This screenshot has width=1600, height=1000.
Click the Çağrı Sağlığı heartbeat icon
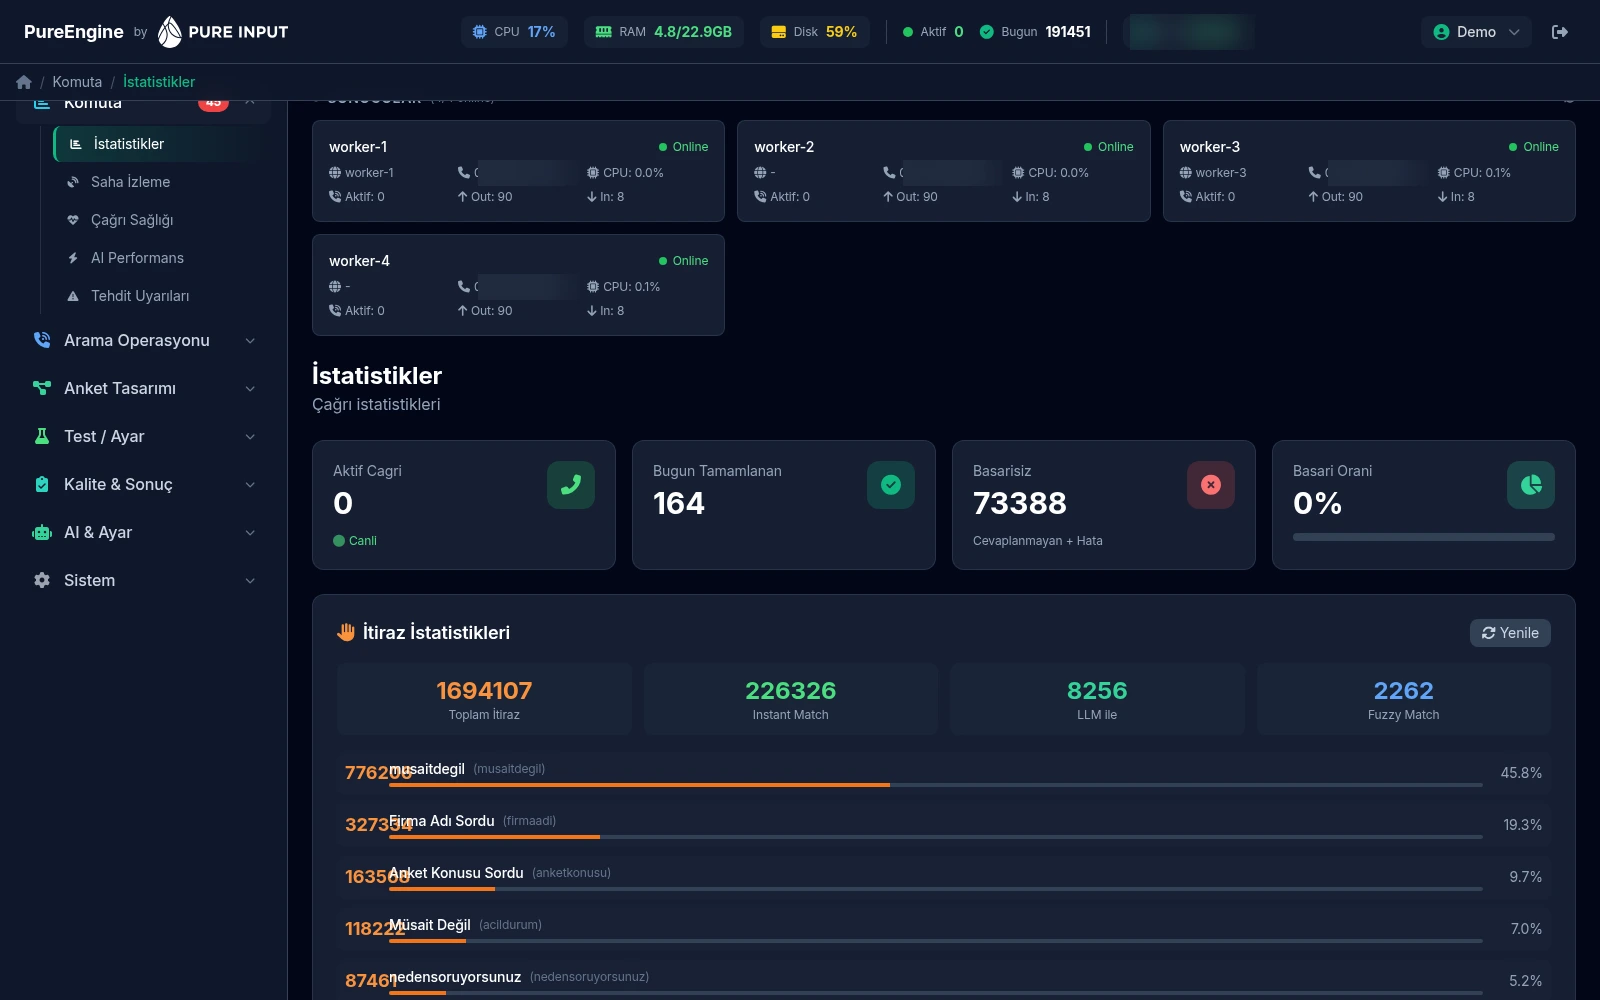(x=73, y=220)
